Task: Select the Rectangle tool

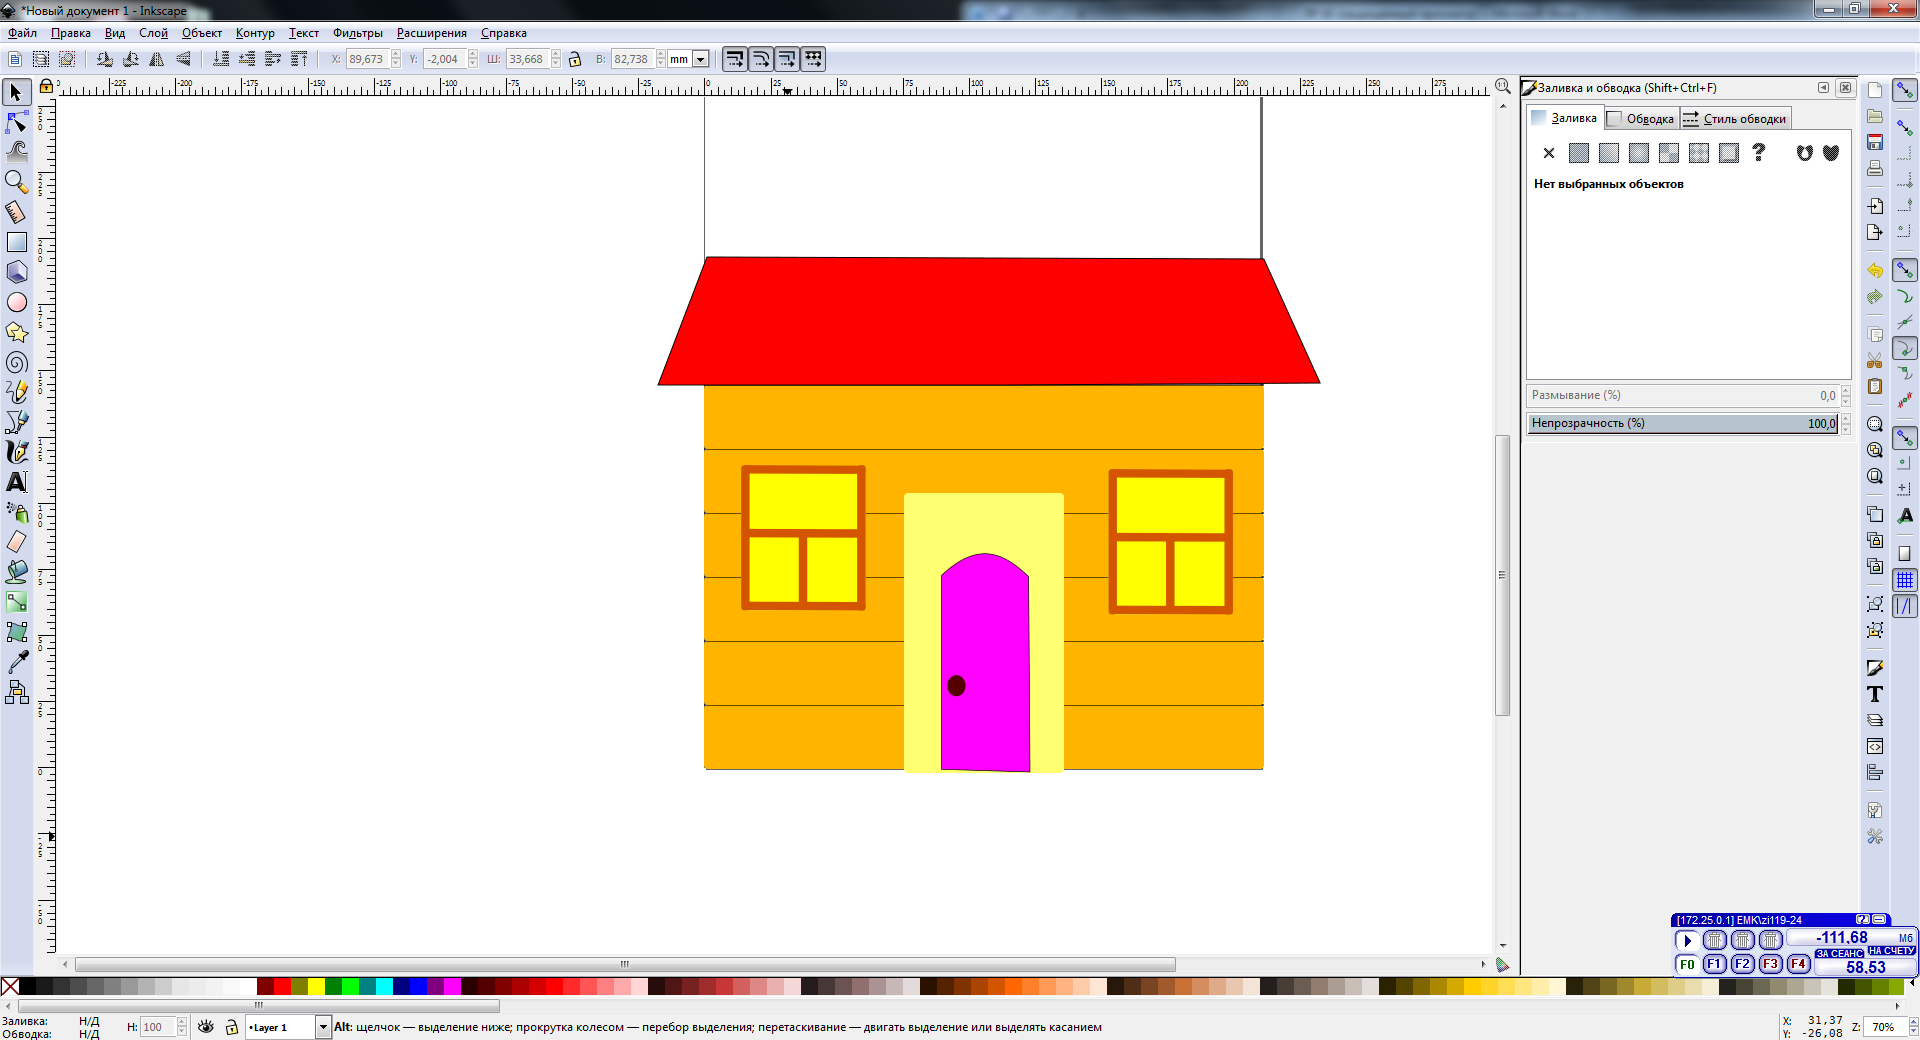Action: pyautogui.click(x=16, y=242)
